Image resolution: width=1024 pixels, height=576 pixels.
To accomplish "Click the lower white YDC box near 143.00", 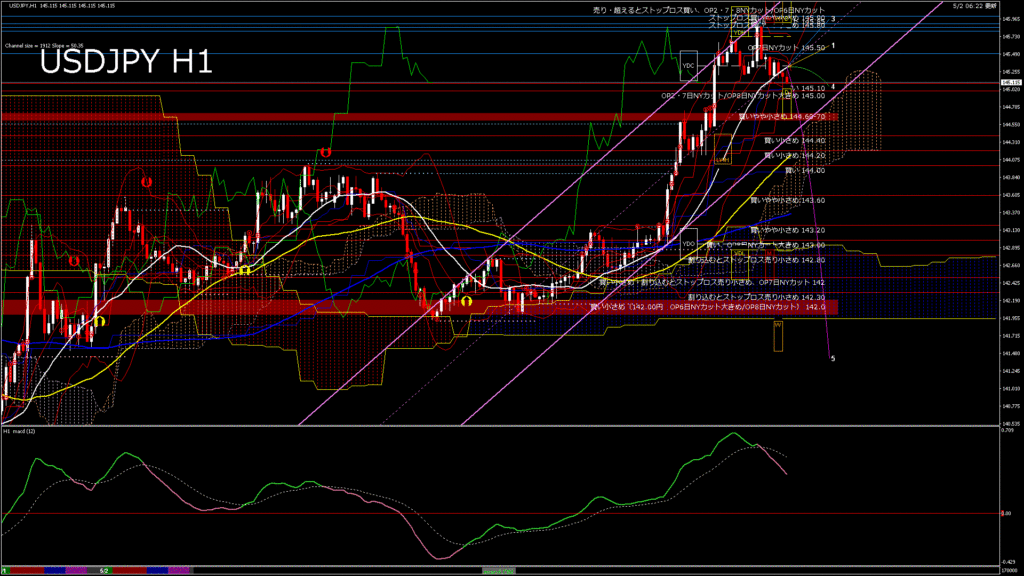I will click(688, 243).
